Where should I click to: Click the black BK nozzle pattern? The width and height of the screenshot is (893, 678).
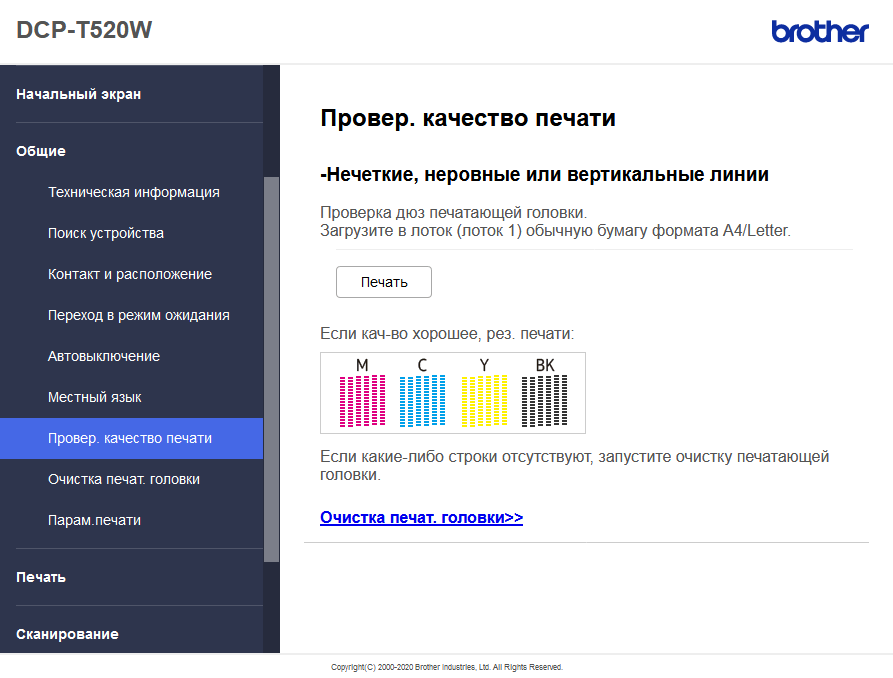(x=544, y=400)
